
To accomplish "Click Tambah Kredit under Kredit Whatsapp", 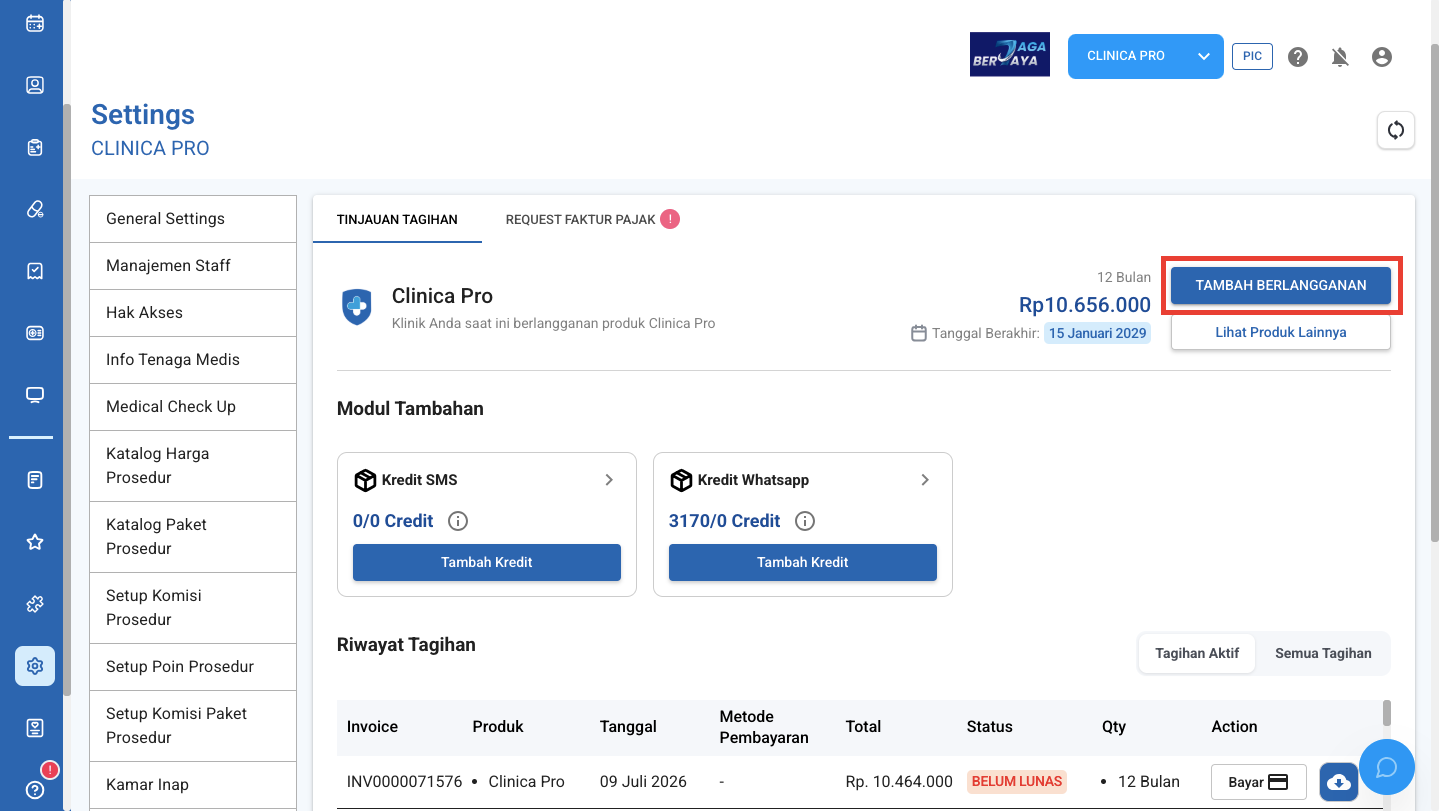I will (803, 562).
